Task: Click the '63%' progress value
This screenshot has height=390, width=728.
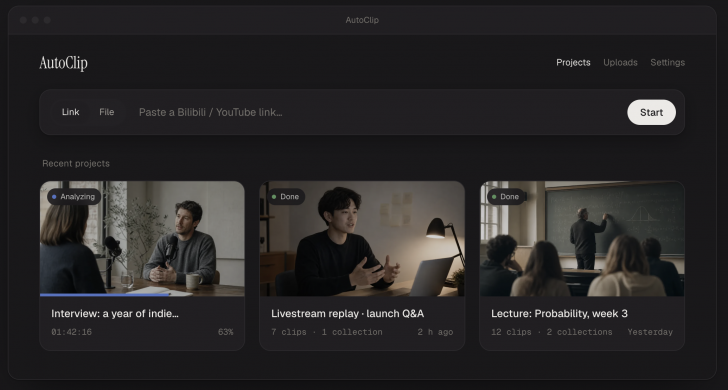Action: [226, 332]
